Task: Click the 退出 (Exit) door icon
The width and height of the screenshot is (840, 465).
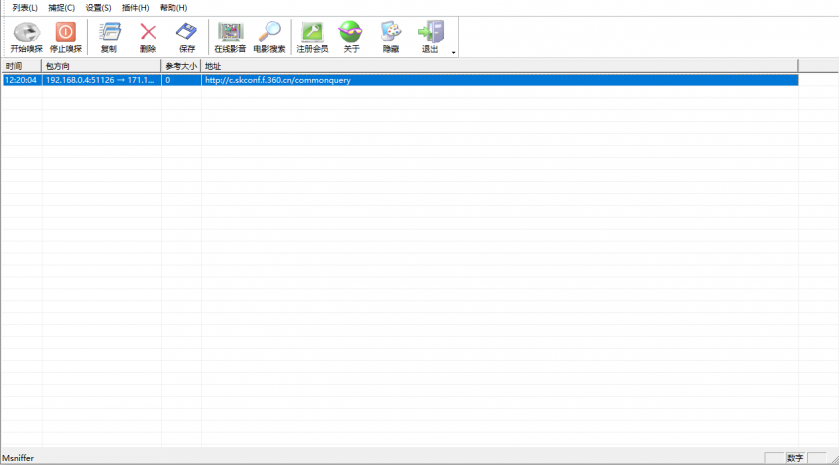Action: (430, 37)
